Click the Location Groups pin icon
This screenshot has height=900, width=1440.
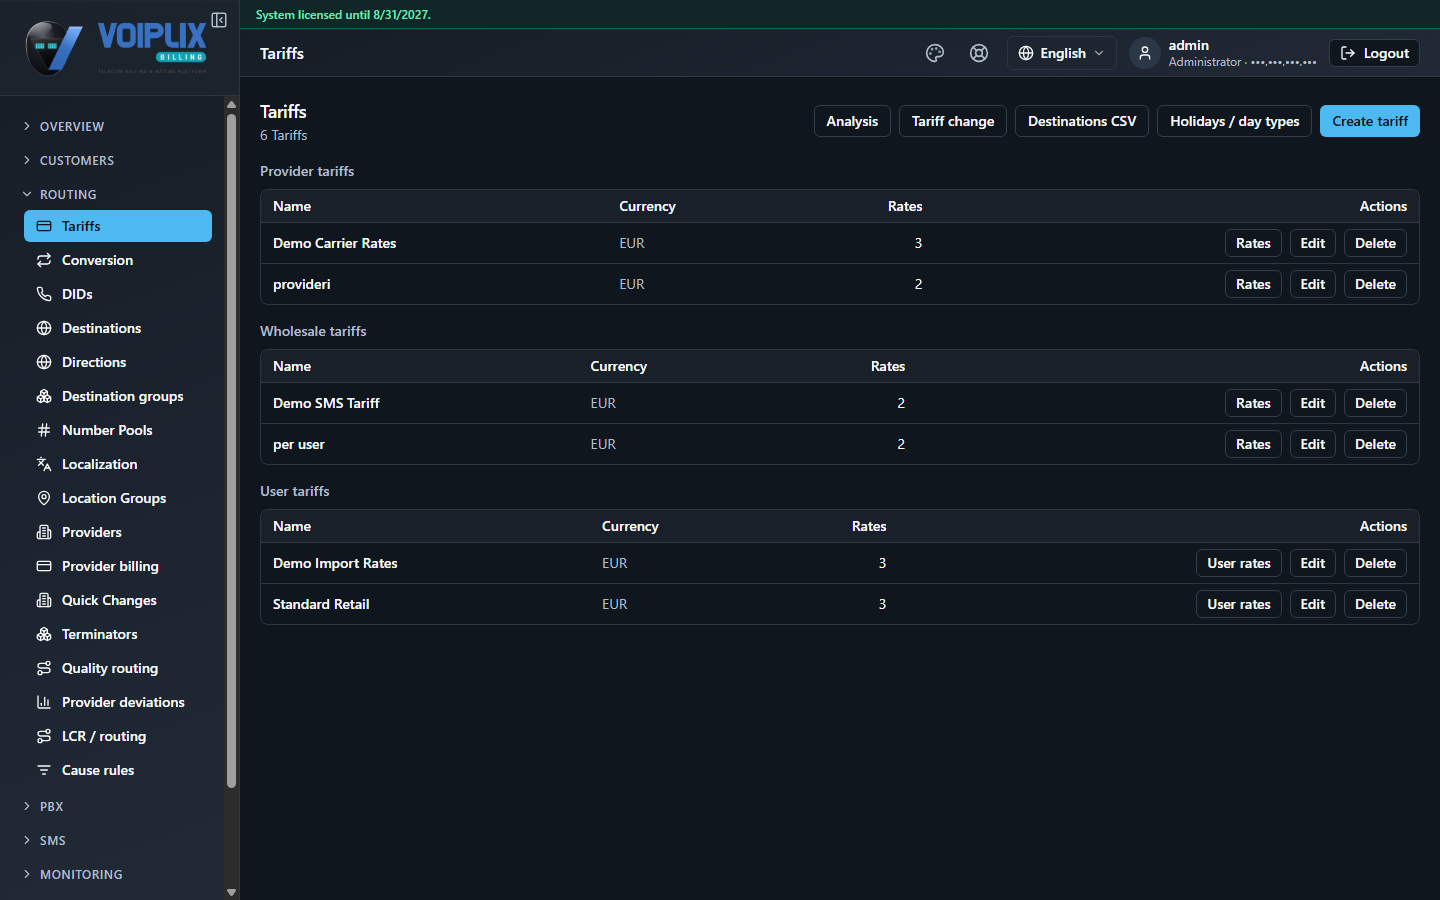pyautogui.click(x=44, y=498)
